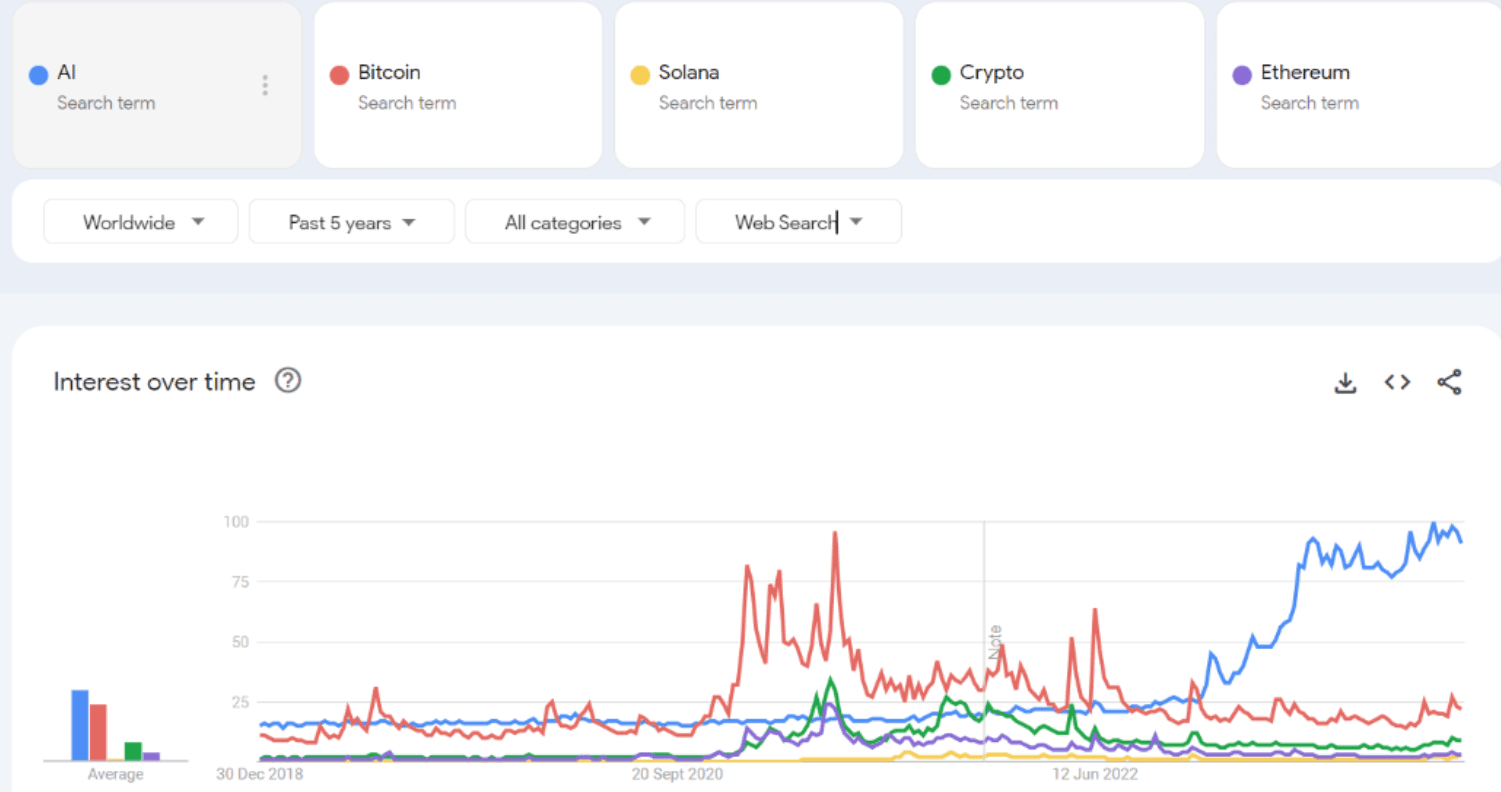Select the blue AI color dot
1501x792 pixels.
coord(39,75)
